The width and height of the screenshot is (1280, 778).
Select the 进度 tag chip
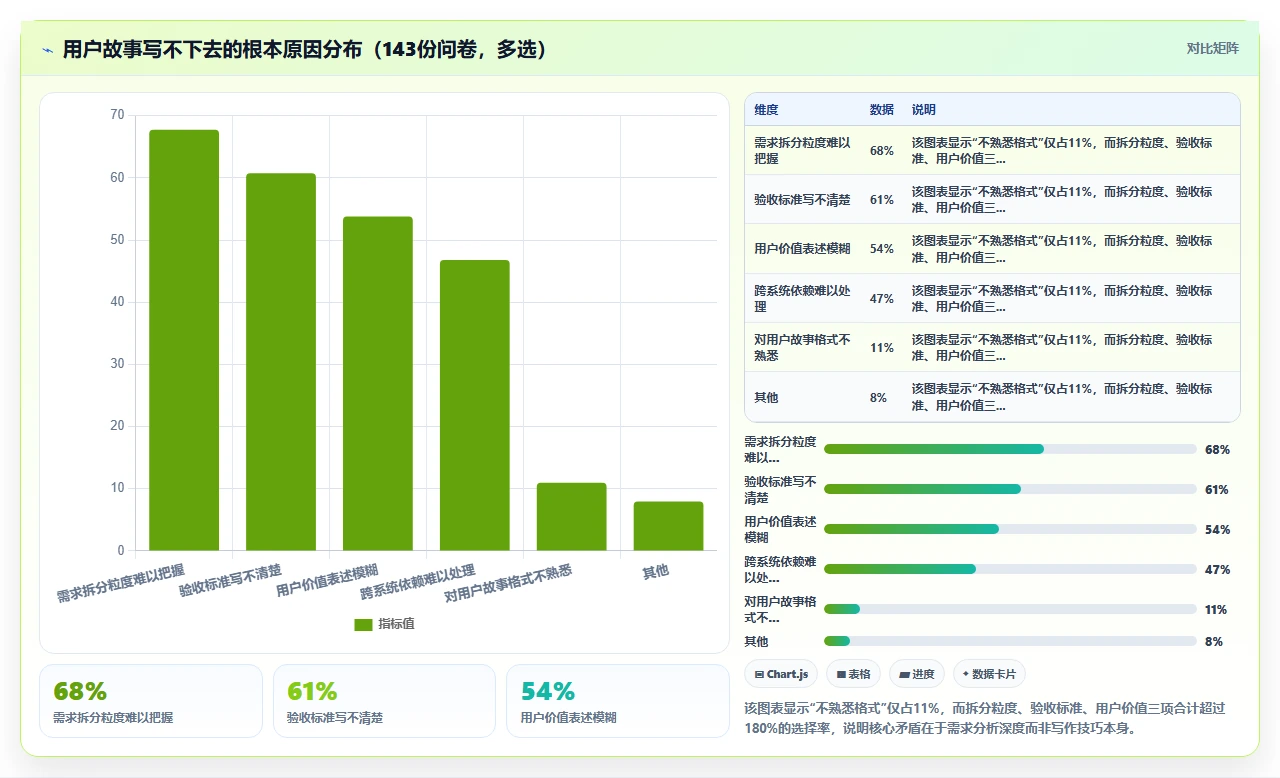tap(916, 674)
